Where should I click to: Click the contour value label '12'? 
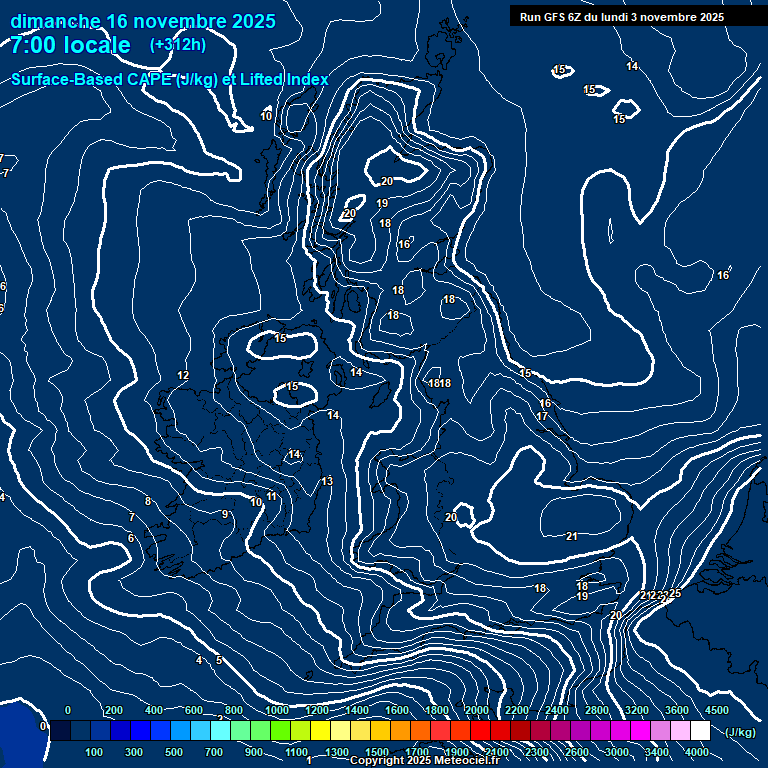[183, 376]
